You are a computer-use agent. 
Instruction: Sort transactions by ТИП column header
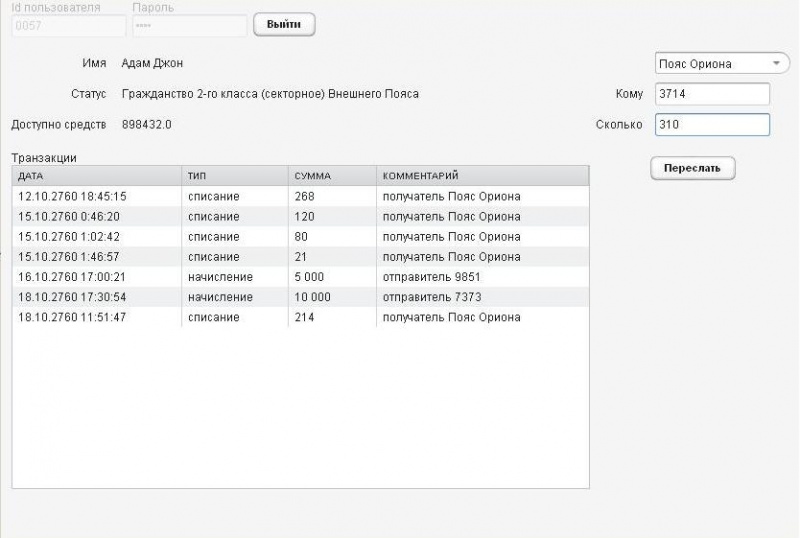tap(235, 176)
